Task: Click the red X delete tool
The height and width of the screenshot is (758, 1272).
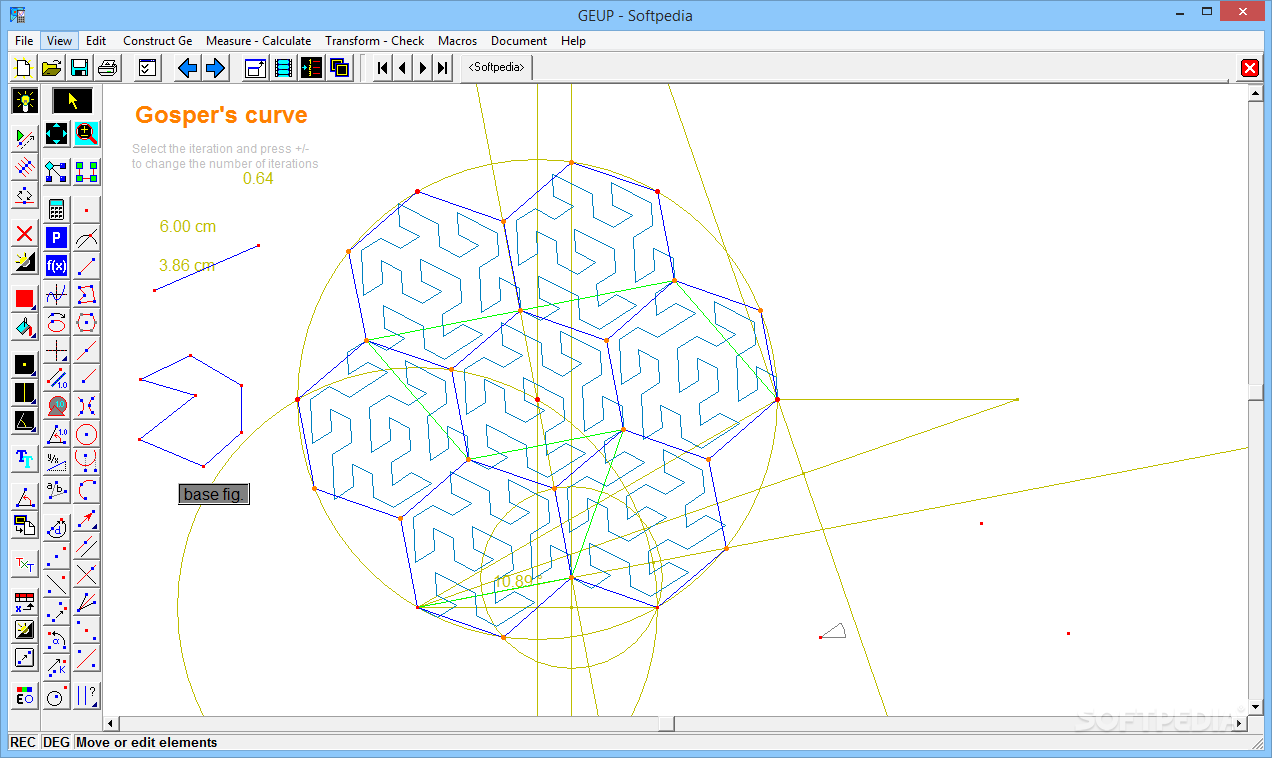Action: coord(25,234)
